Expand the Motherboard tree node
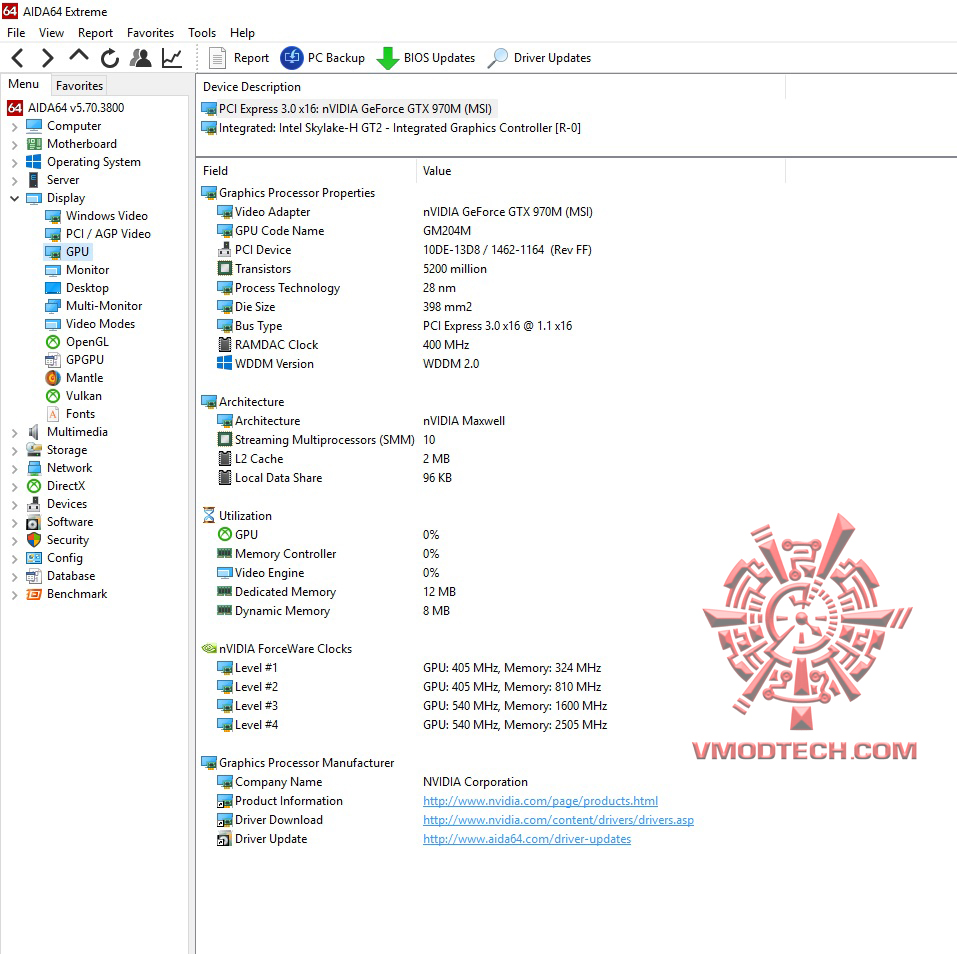Viewport: 957px width, 954px height. [x=15, y=145]
